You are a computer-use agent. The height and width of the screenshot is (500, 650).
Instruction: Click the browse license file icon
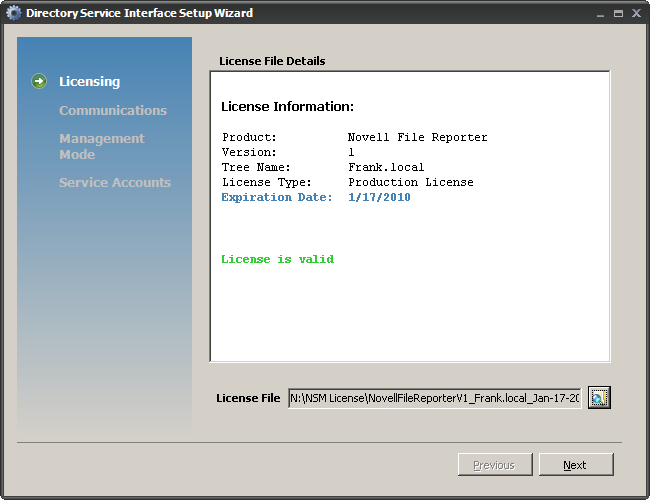[599, 398]
